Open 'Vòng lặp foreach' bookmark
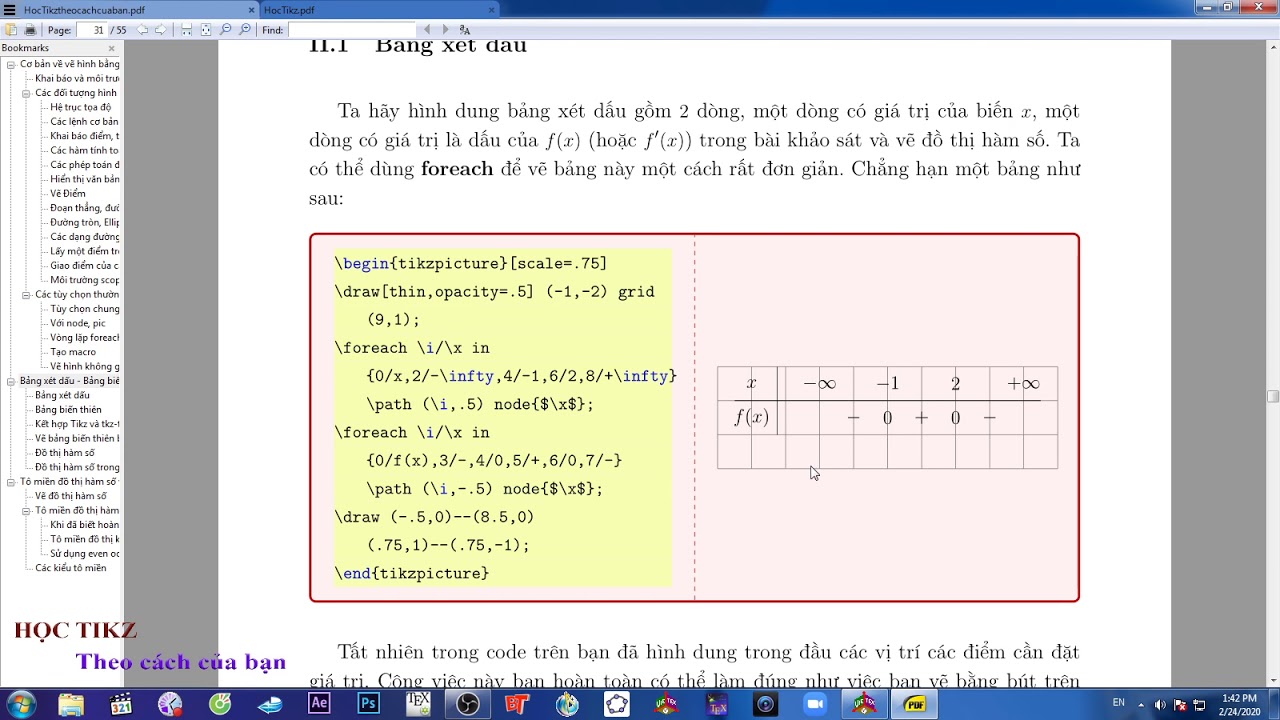1280x720 pixels. 84,338
